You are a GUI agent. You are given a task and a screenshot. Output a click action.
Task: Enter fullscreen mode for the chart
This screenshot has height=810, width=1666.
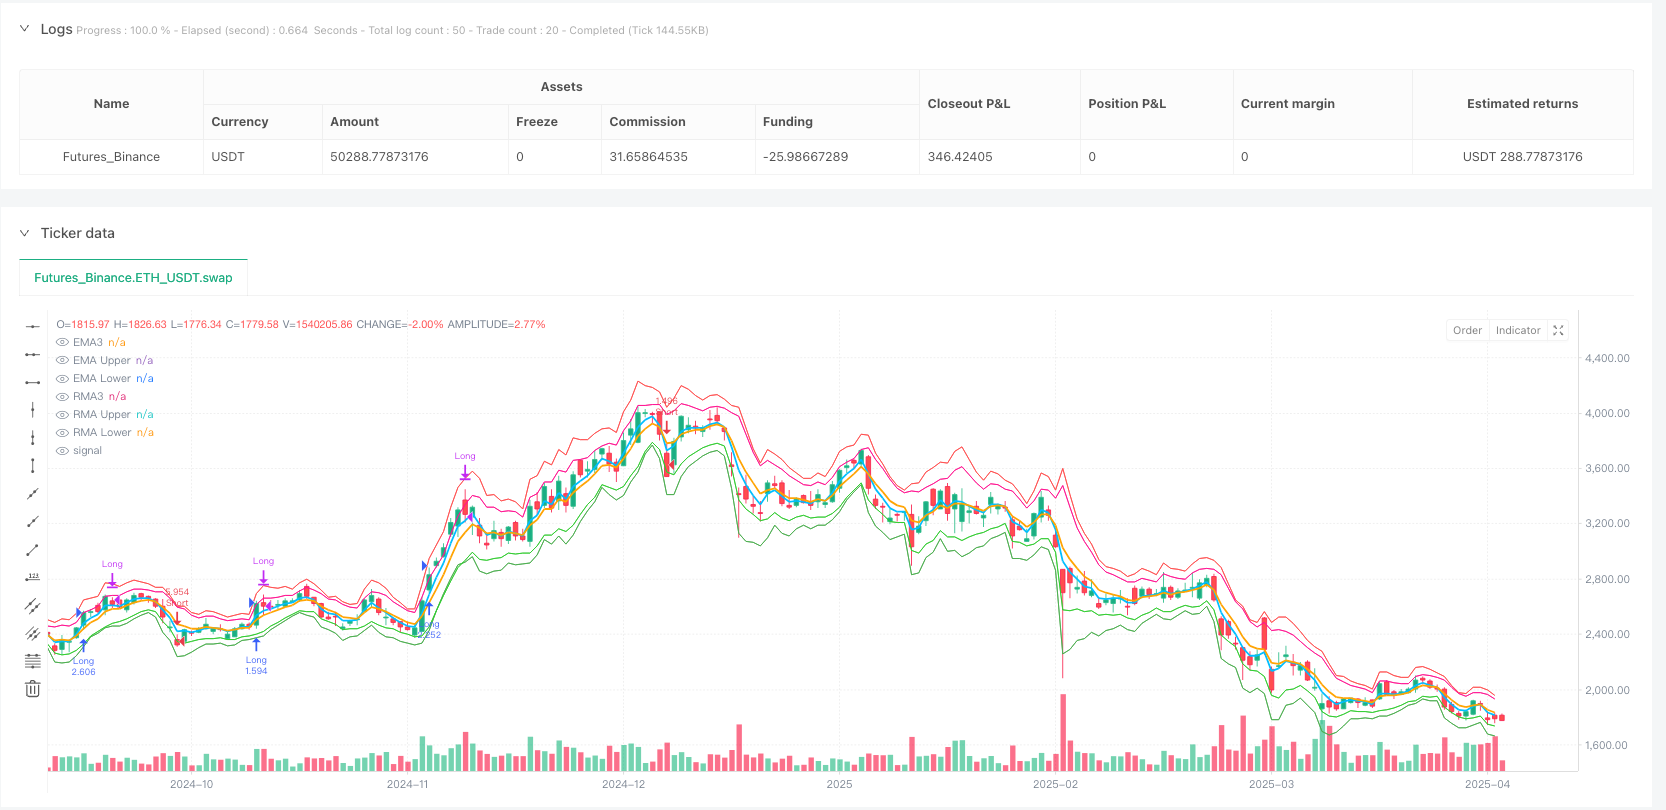1558,330
